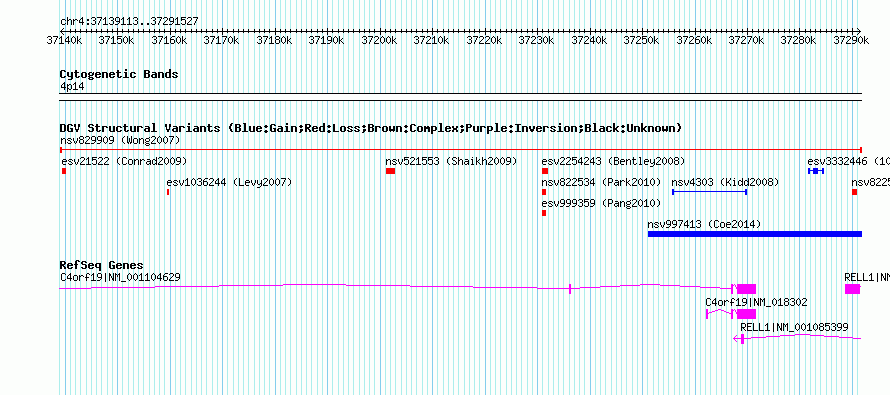The height and width of the screenshot is (395, 890).
Task: Click the 4p14 band label
Action: coord(72,87)
